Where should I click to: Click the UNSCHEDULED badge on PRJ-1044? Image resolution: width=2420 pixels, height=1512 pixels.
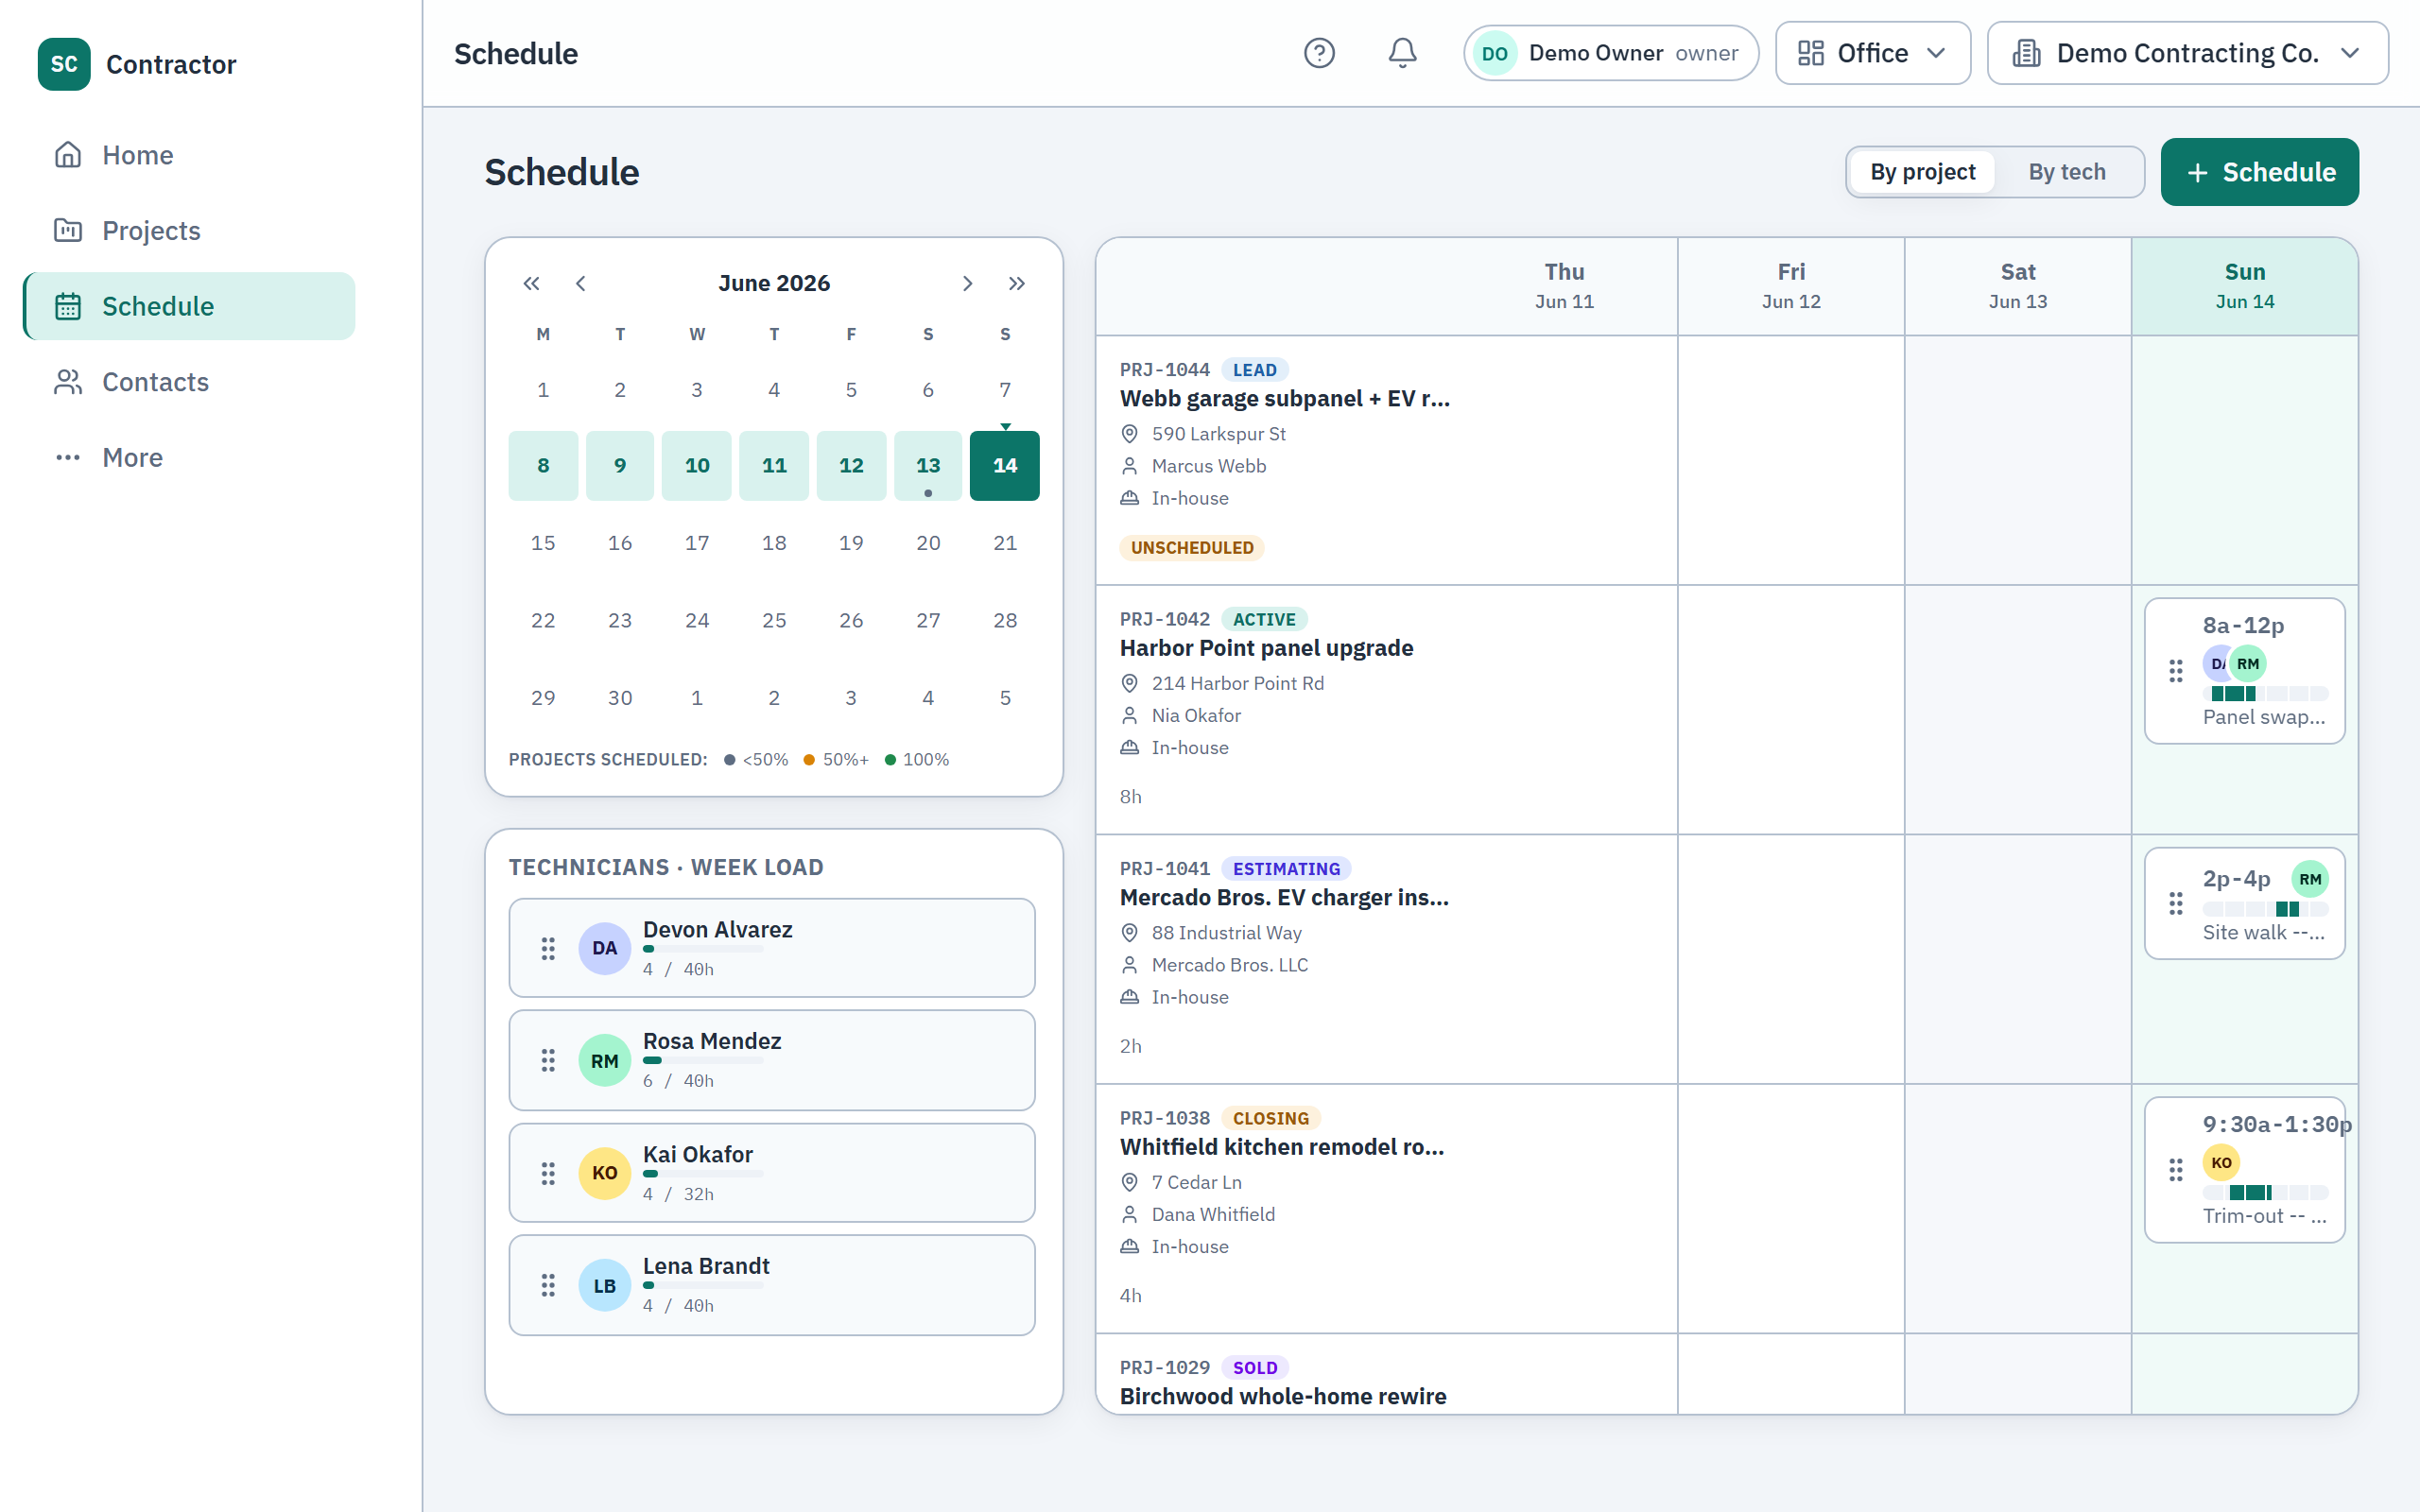(x=1191, y=548)
